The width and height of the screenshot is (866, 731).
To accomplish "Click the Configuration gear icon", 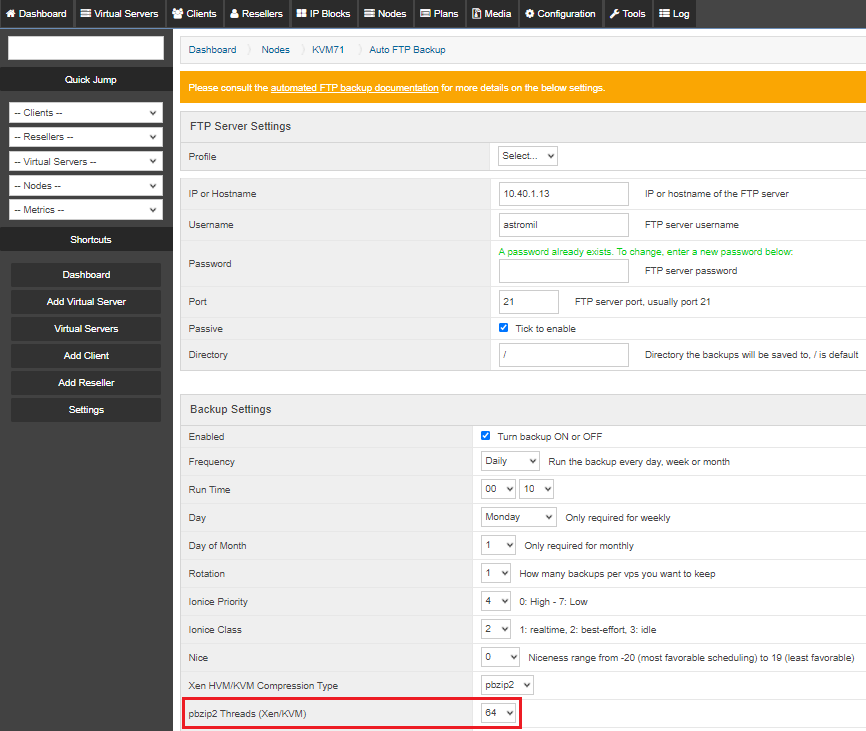I will [x=530, y=14].
